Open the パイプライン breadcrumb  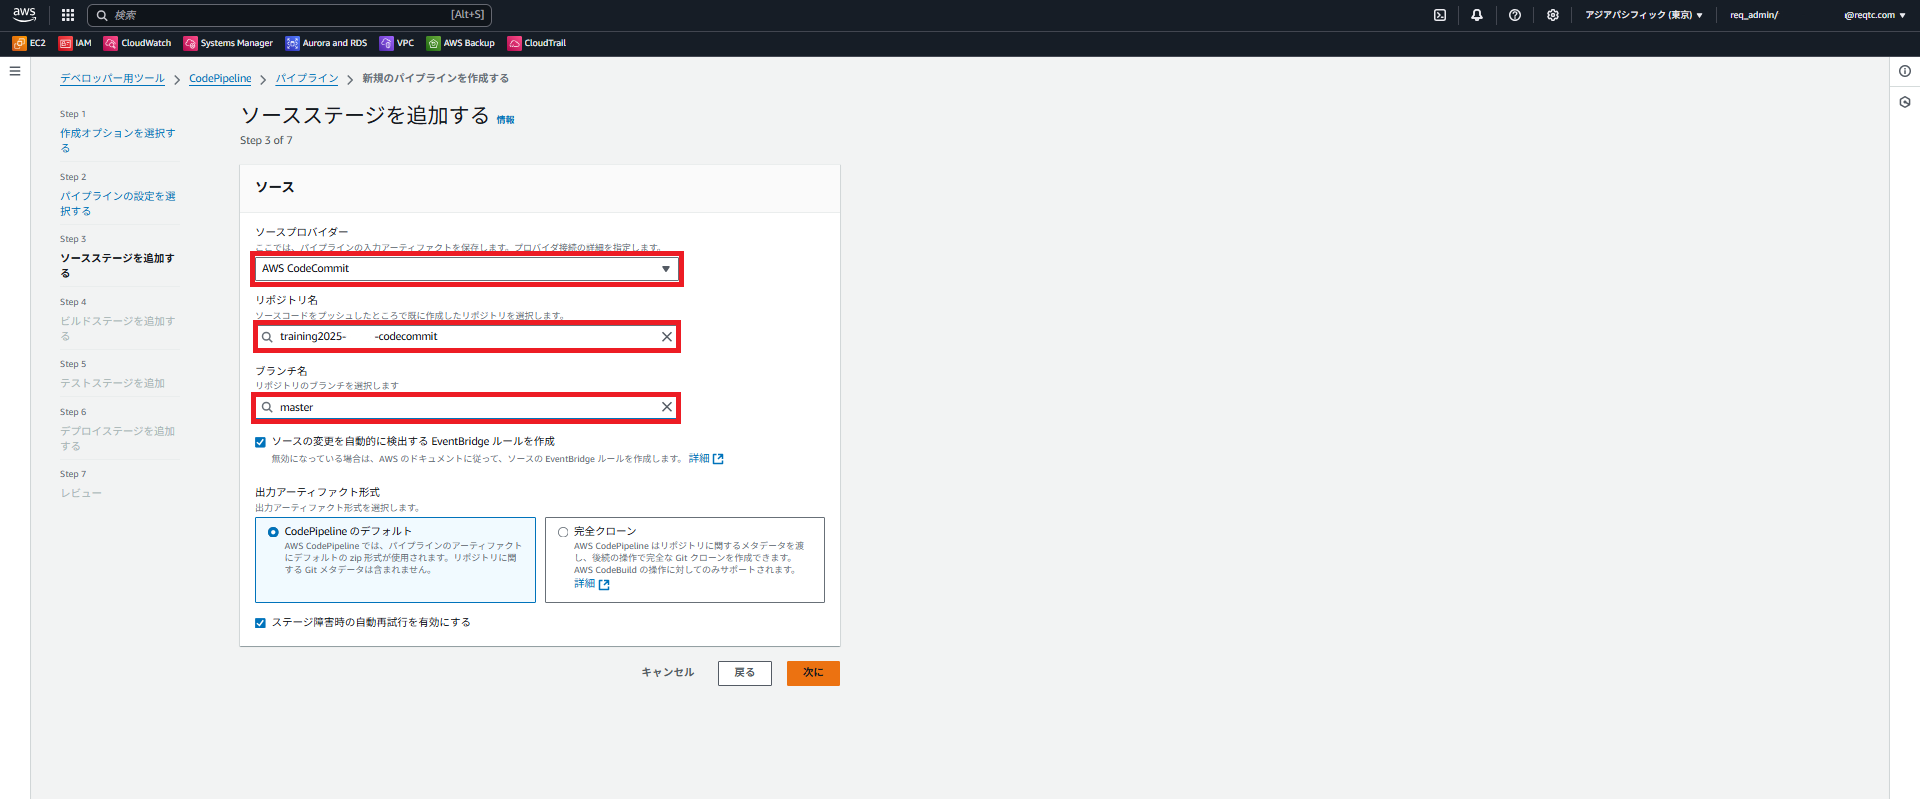tap(307, 78)
